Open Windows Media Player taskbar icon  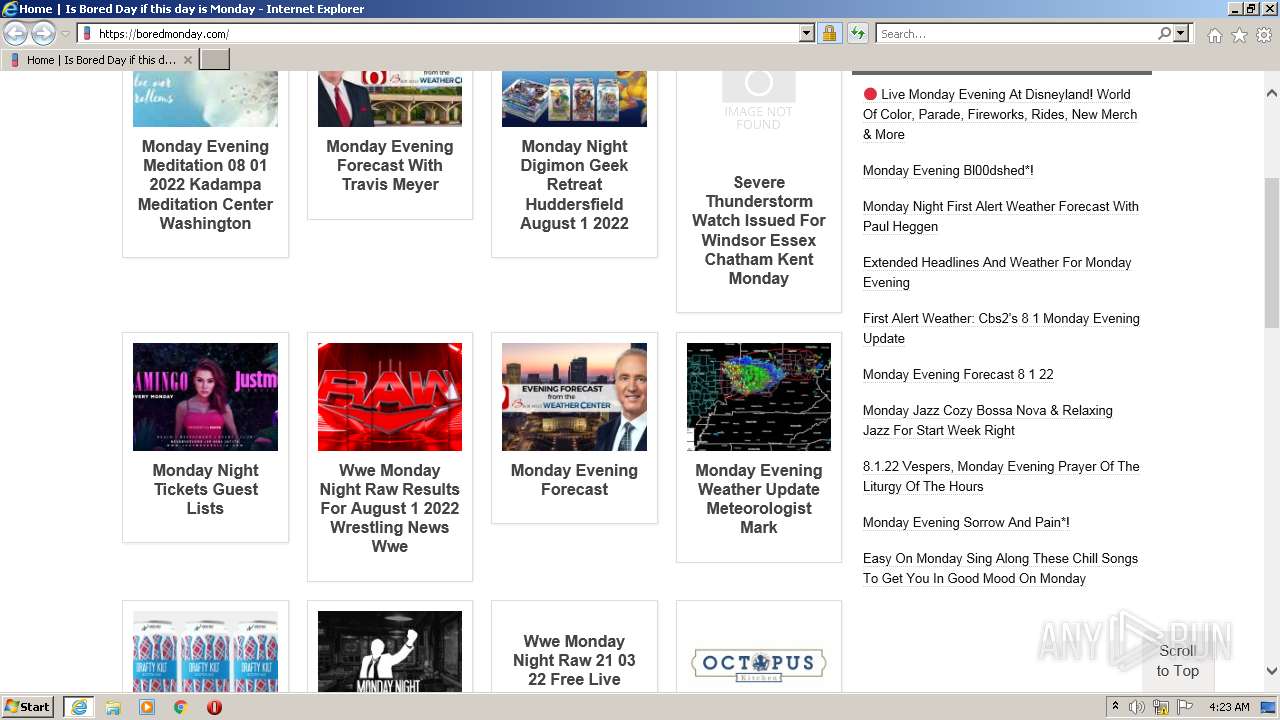[147, 707]
